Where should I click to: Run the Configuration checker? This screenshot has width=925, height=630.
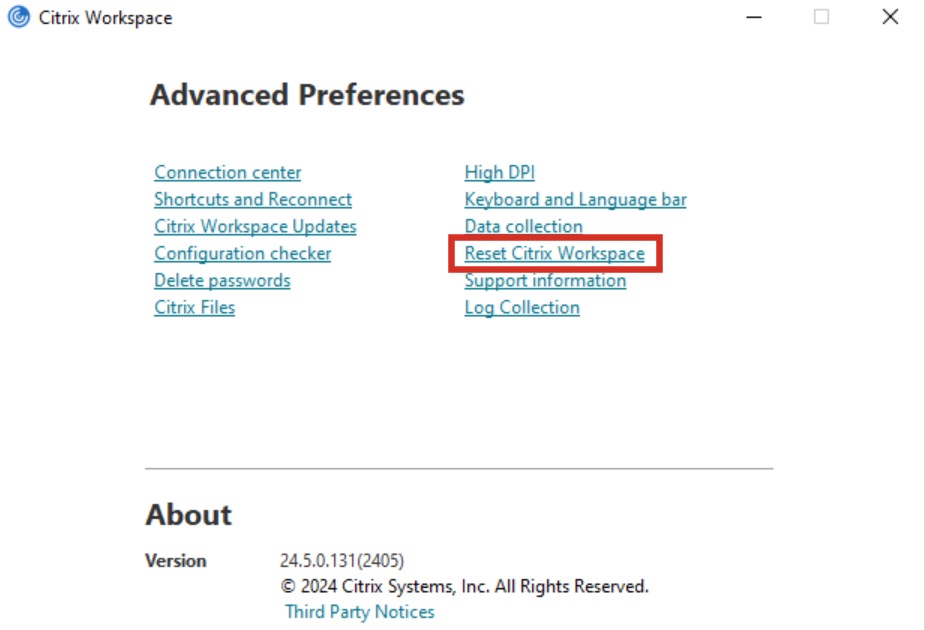[242, 253]
